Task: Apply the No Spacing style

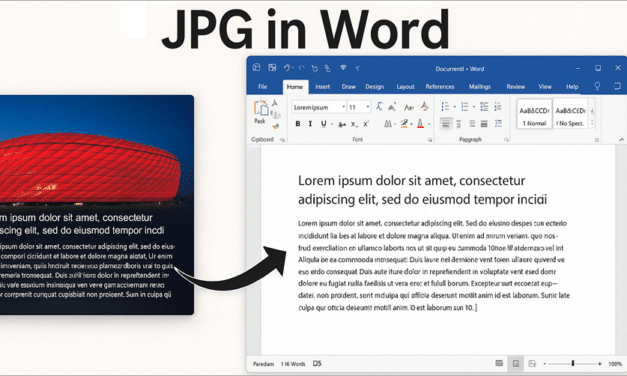Action: coord(570,114)
